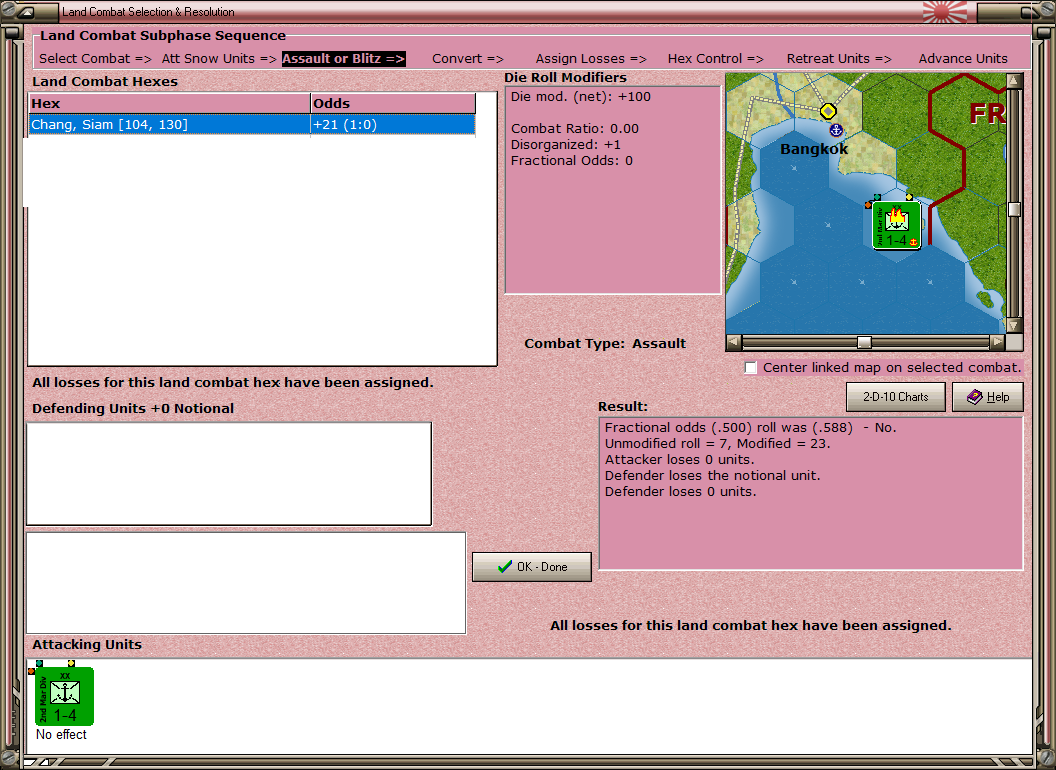
Task: Click the Odds column header
Action: (x=393, y=104)
